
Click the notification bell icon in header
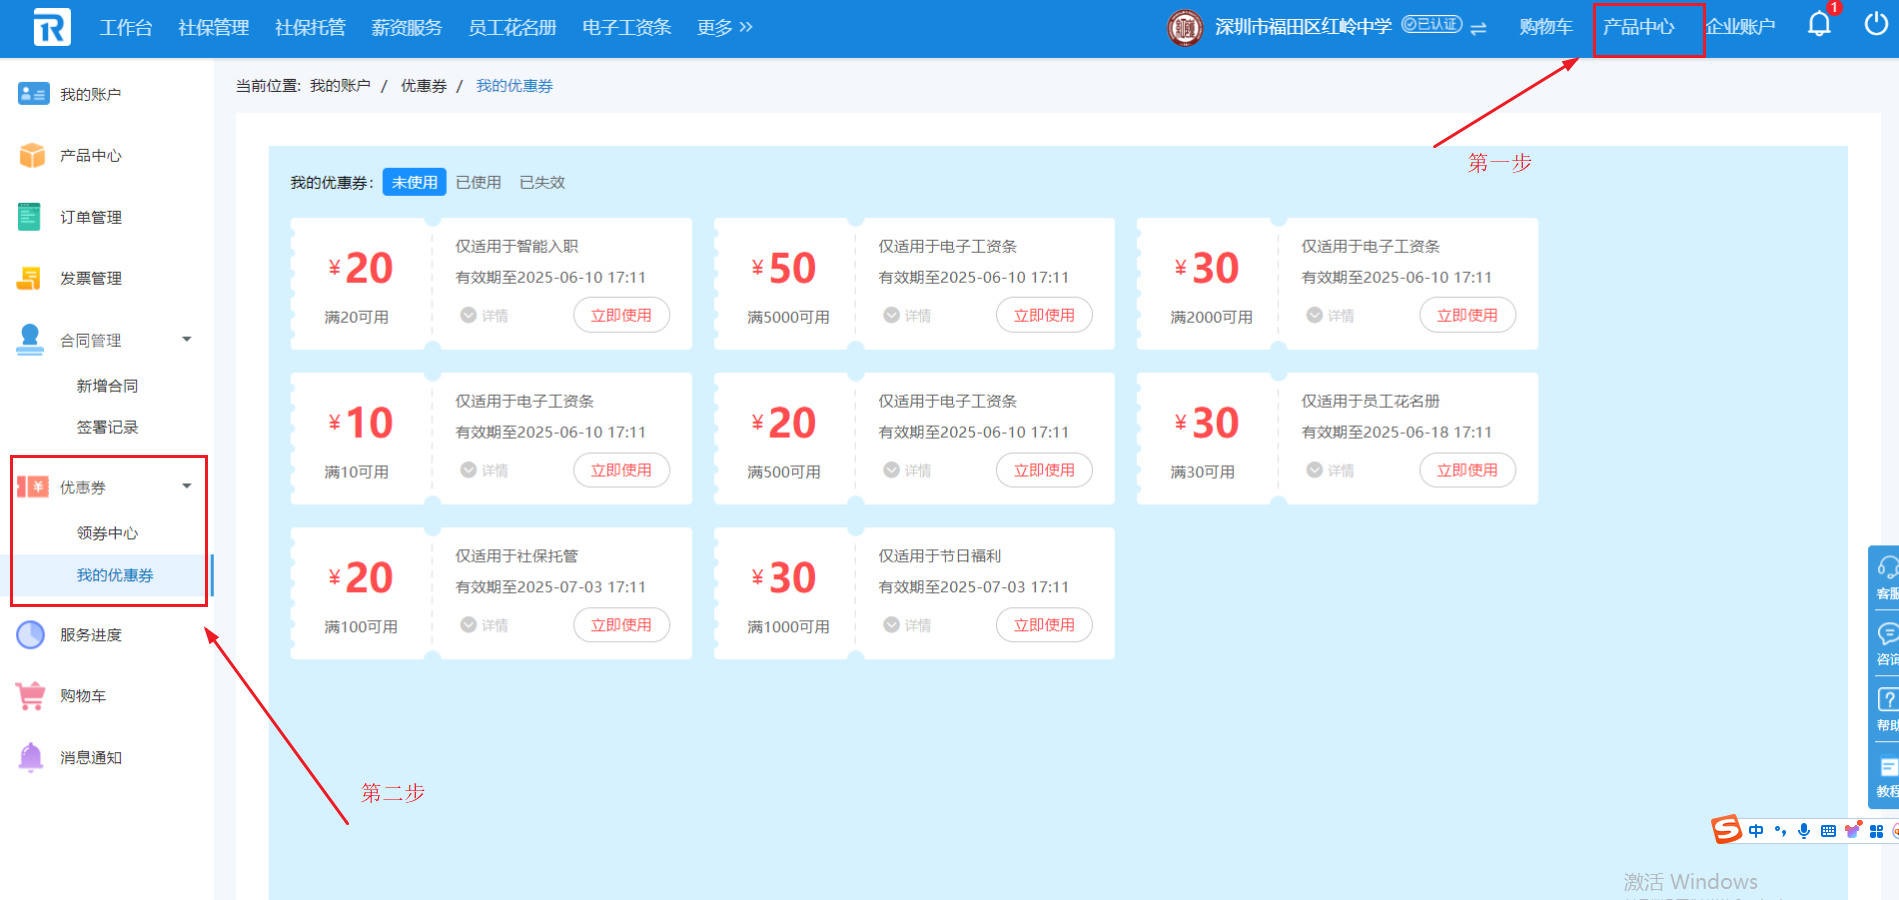(1819, 24)
